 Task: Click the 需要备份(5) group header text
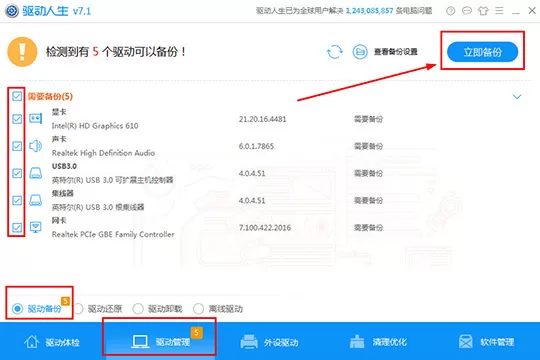(x=50, y=96)
